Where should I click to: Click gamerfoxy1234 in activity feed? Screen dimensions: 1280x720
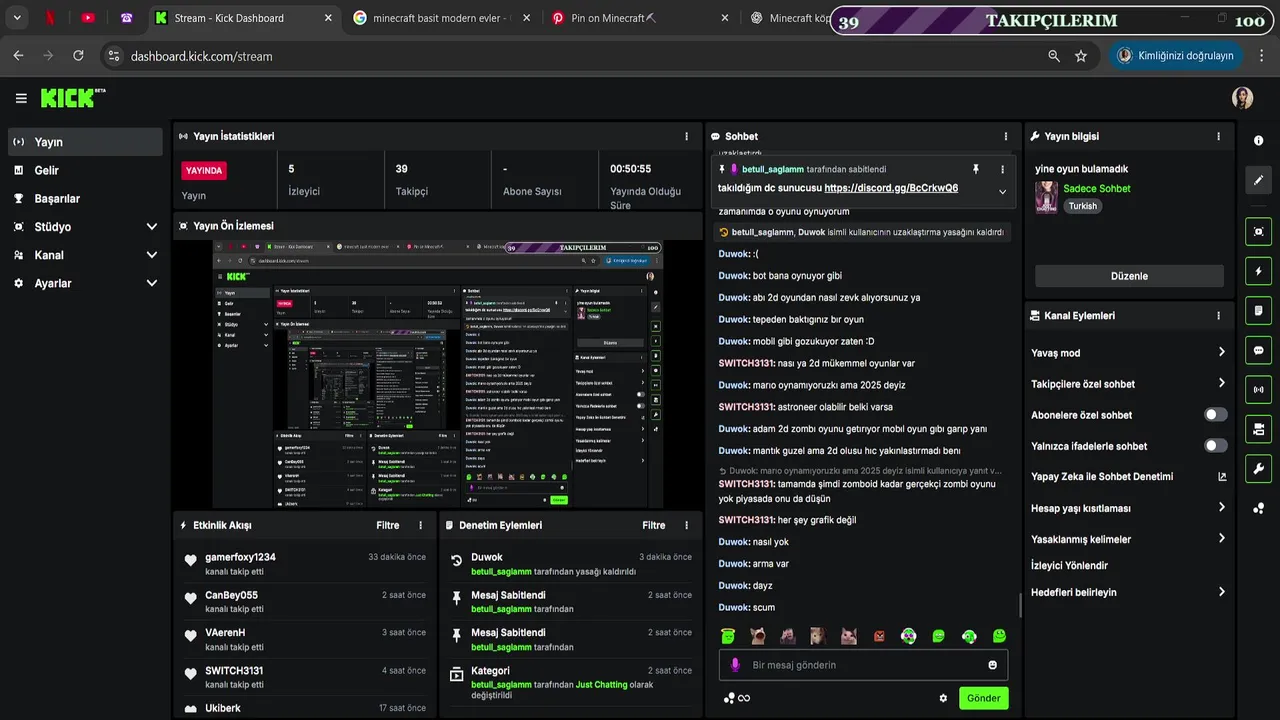point(240,557)
